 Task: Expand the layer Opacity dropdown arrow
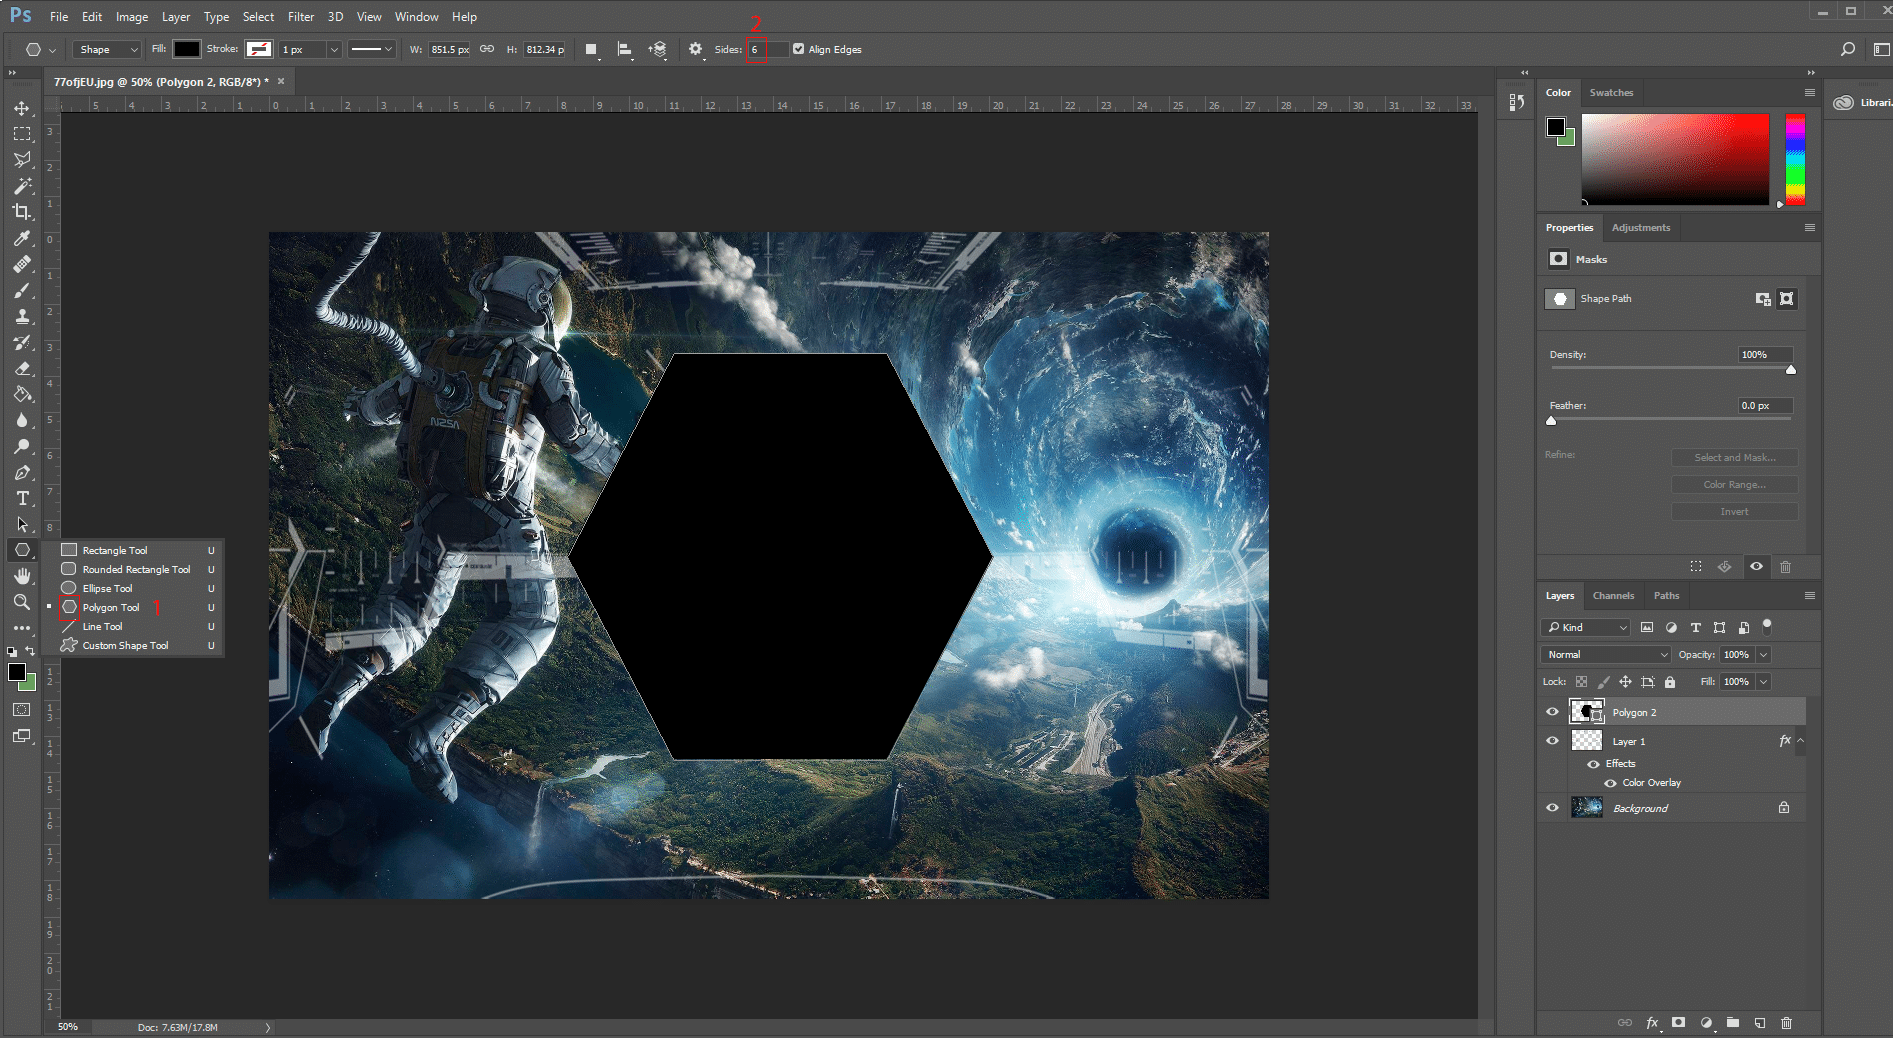[x=1763, y=654]
